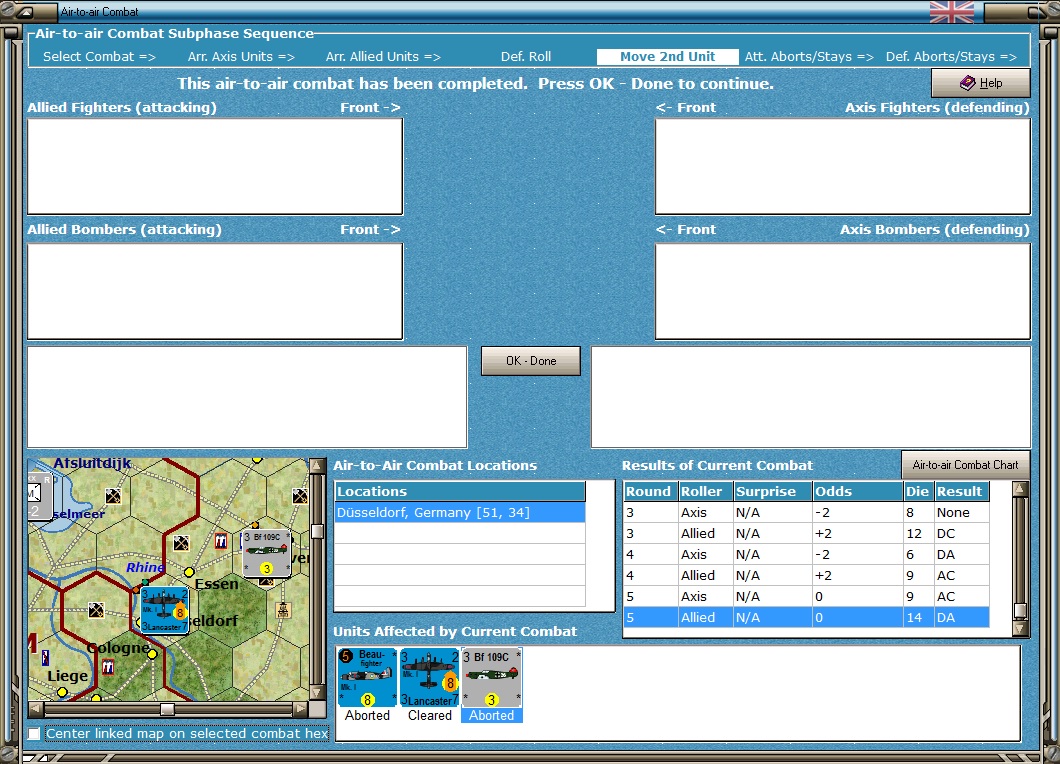The height and width of the screenshot is (764, 1060).
Task: Click the map scroll right arrow
Action: click(301, 709)
